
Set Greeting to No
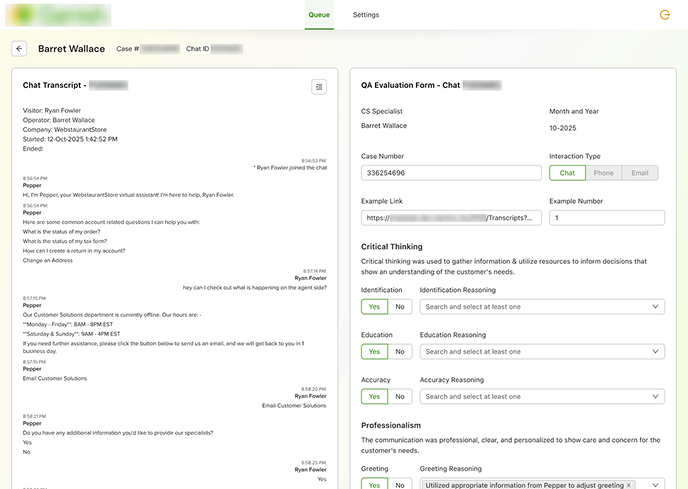tap(400, 484)
